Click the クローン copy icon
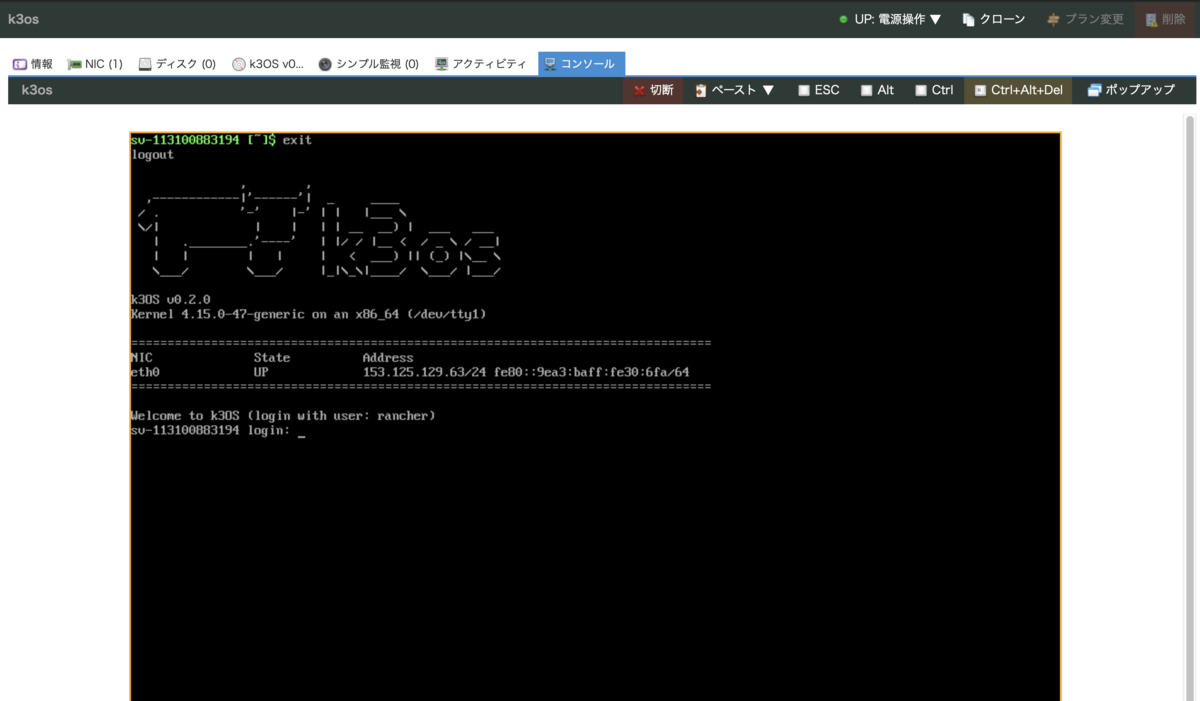 968,19
